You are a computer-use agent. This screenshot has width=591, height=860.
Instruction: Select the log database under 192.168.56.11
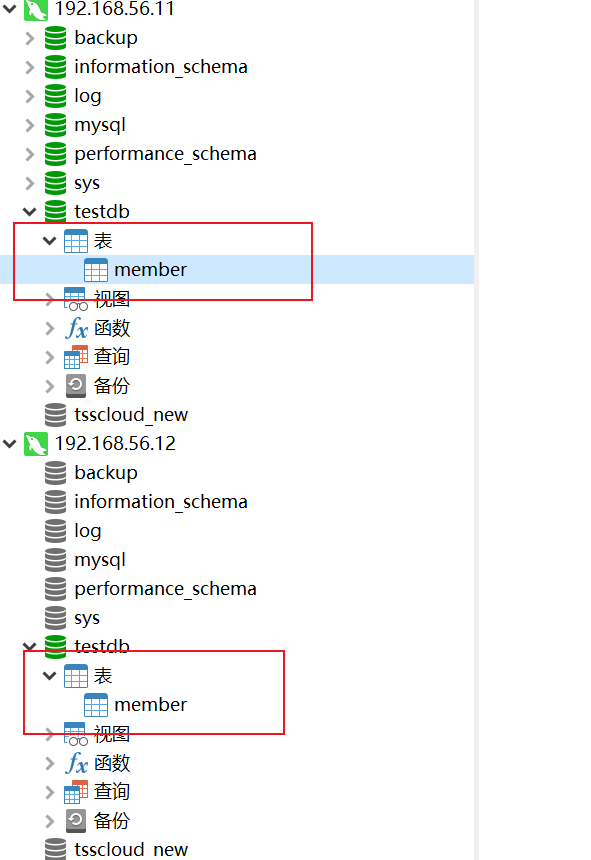(88, 96)
